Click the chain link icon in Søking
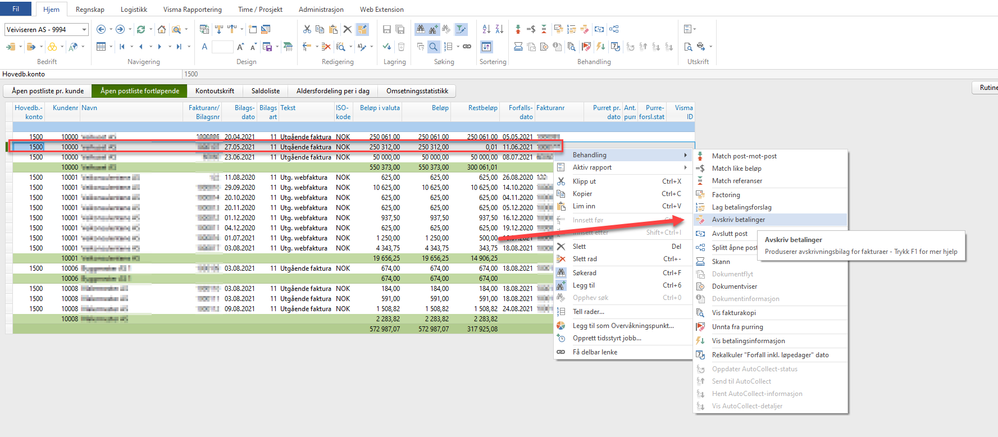The image size is (998, 437). tap(467, 46)
